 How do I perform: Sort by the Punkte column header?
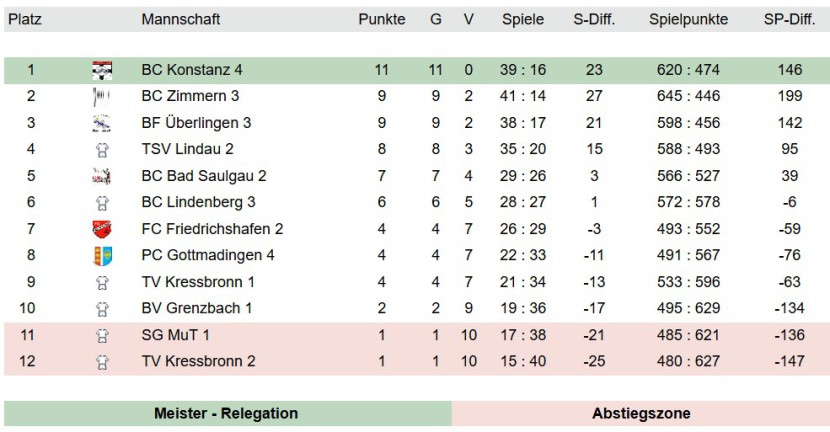point(382,20)
